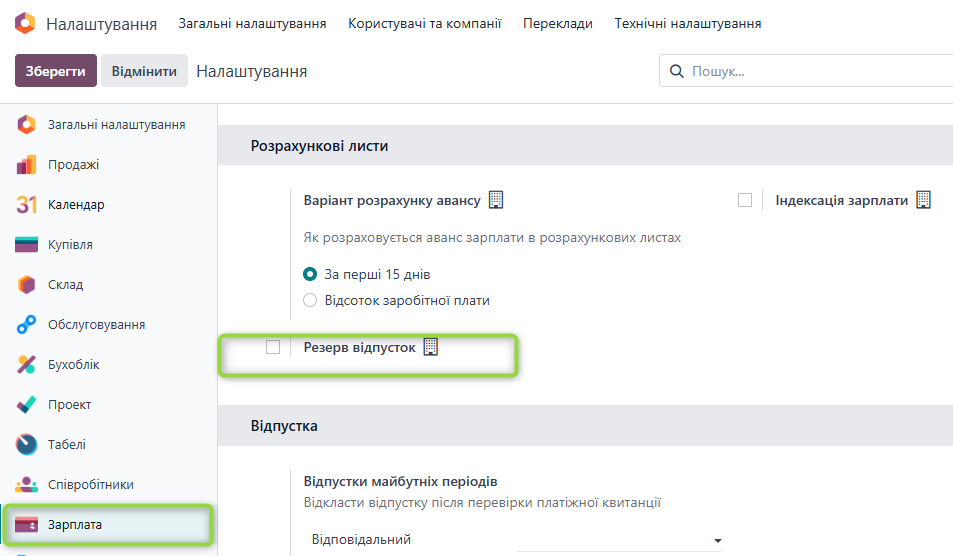This screenshot has height=556, width=953.
Task: Click the Склад sidebar icon
Action: pyautogui.click(x=26, y=284)
